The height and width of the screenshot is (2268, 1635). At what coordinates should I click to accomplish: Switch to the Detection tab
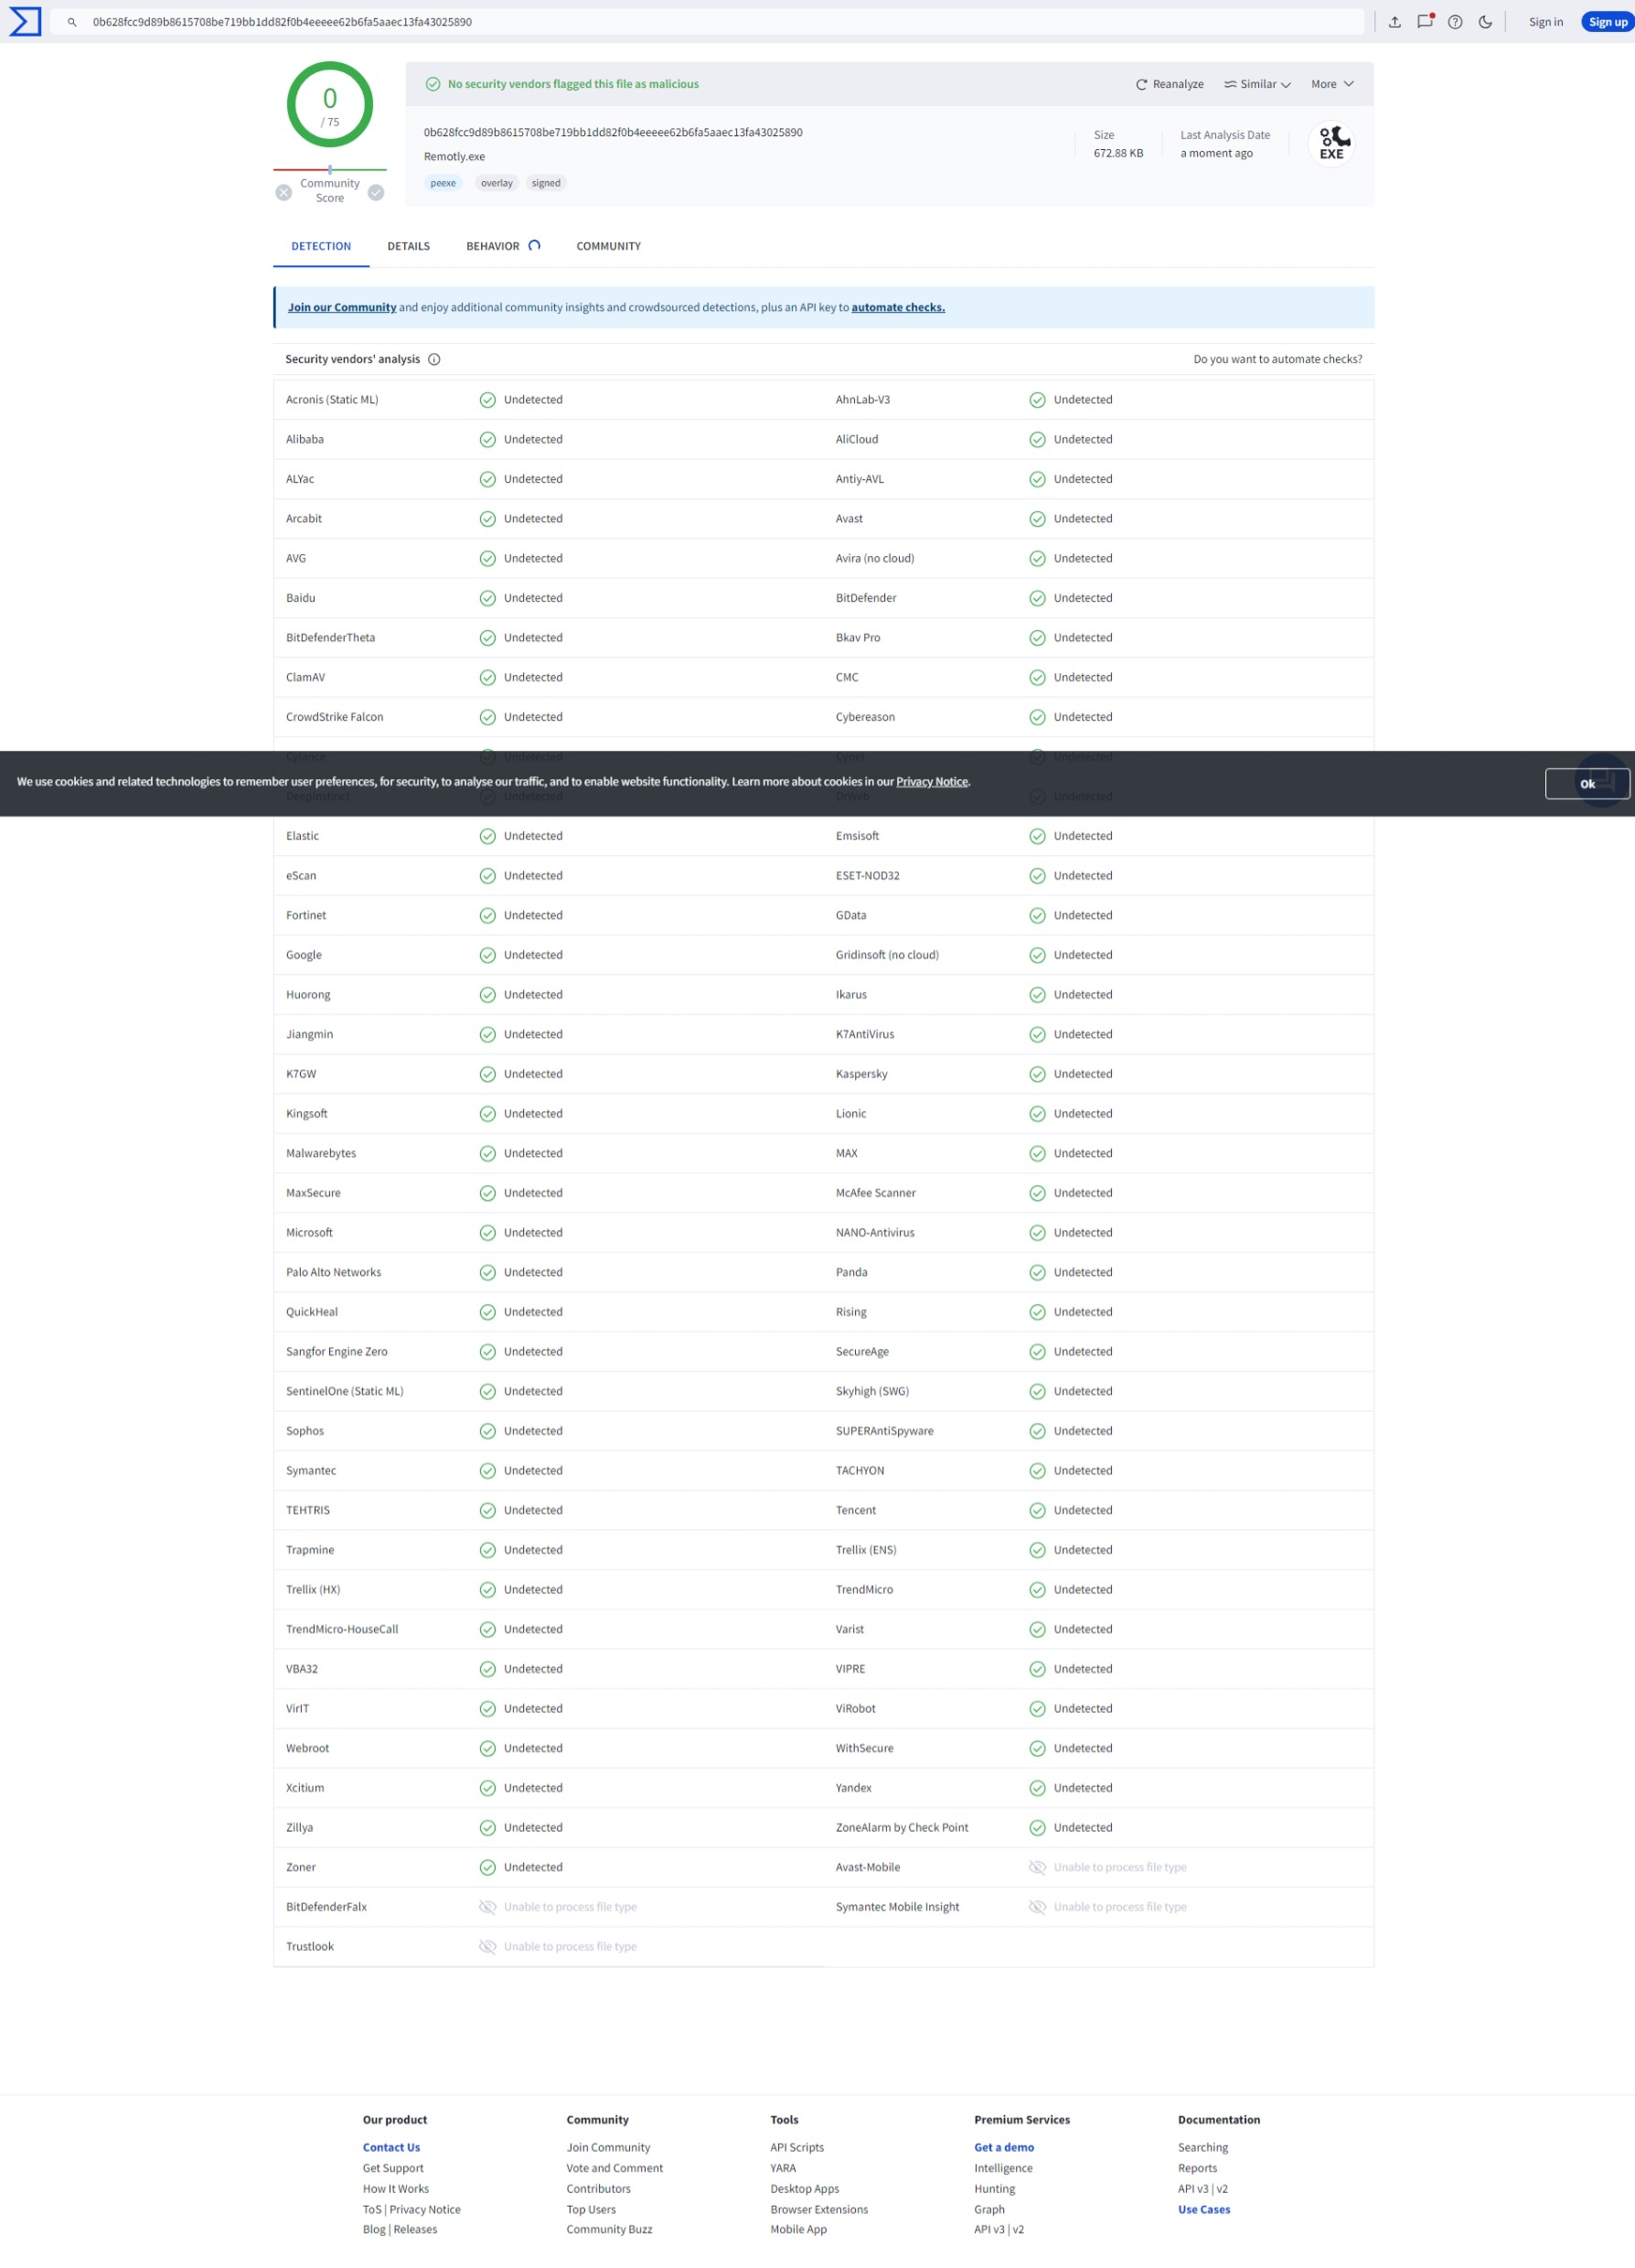point(321,246)
